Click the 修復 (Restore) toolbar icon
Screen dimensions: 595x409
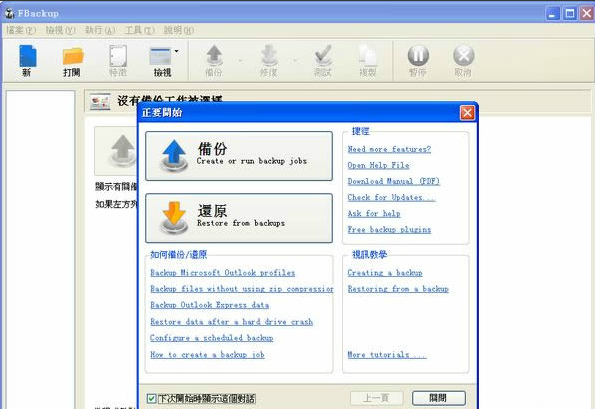(269, 56)
